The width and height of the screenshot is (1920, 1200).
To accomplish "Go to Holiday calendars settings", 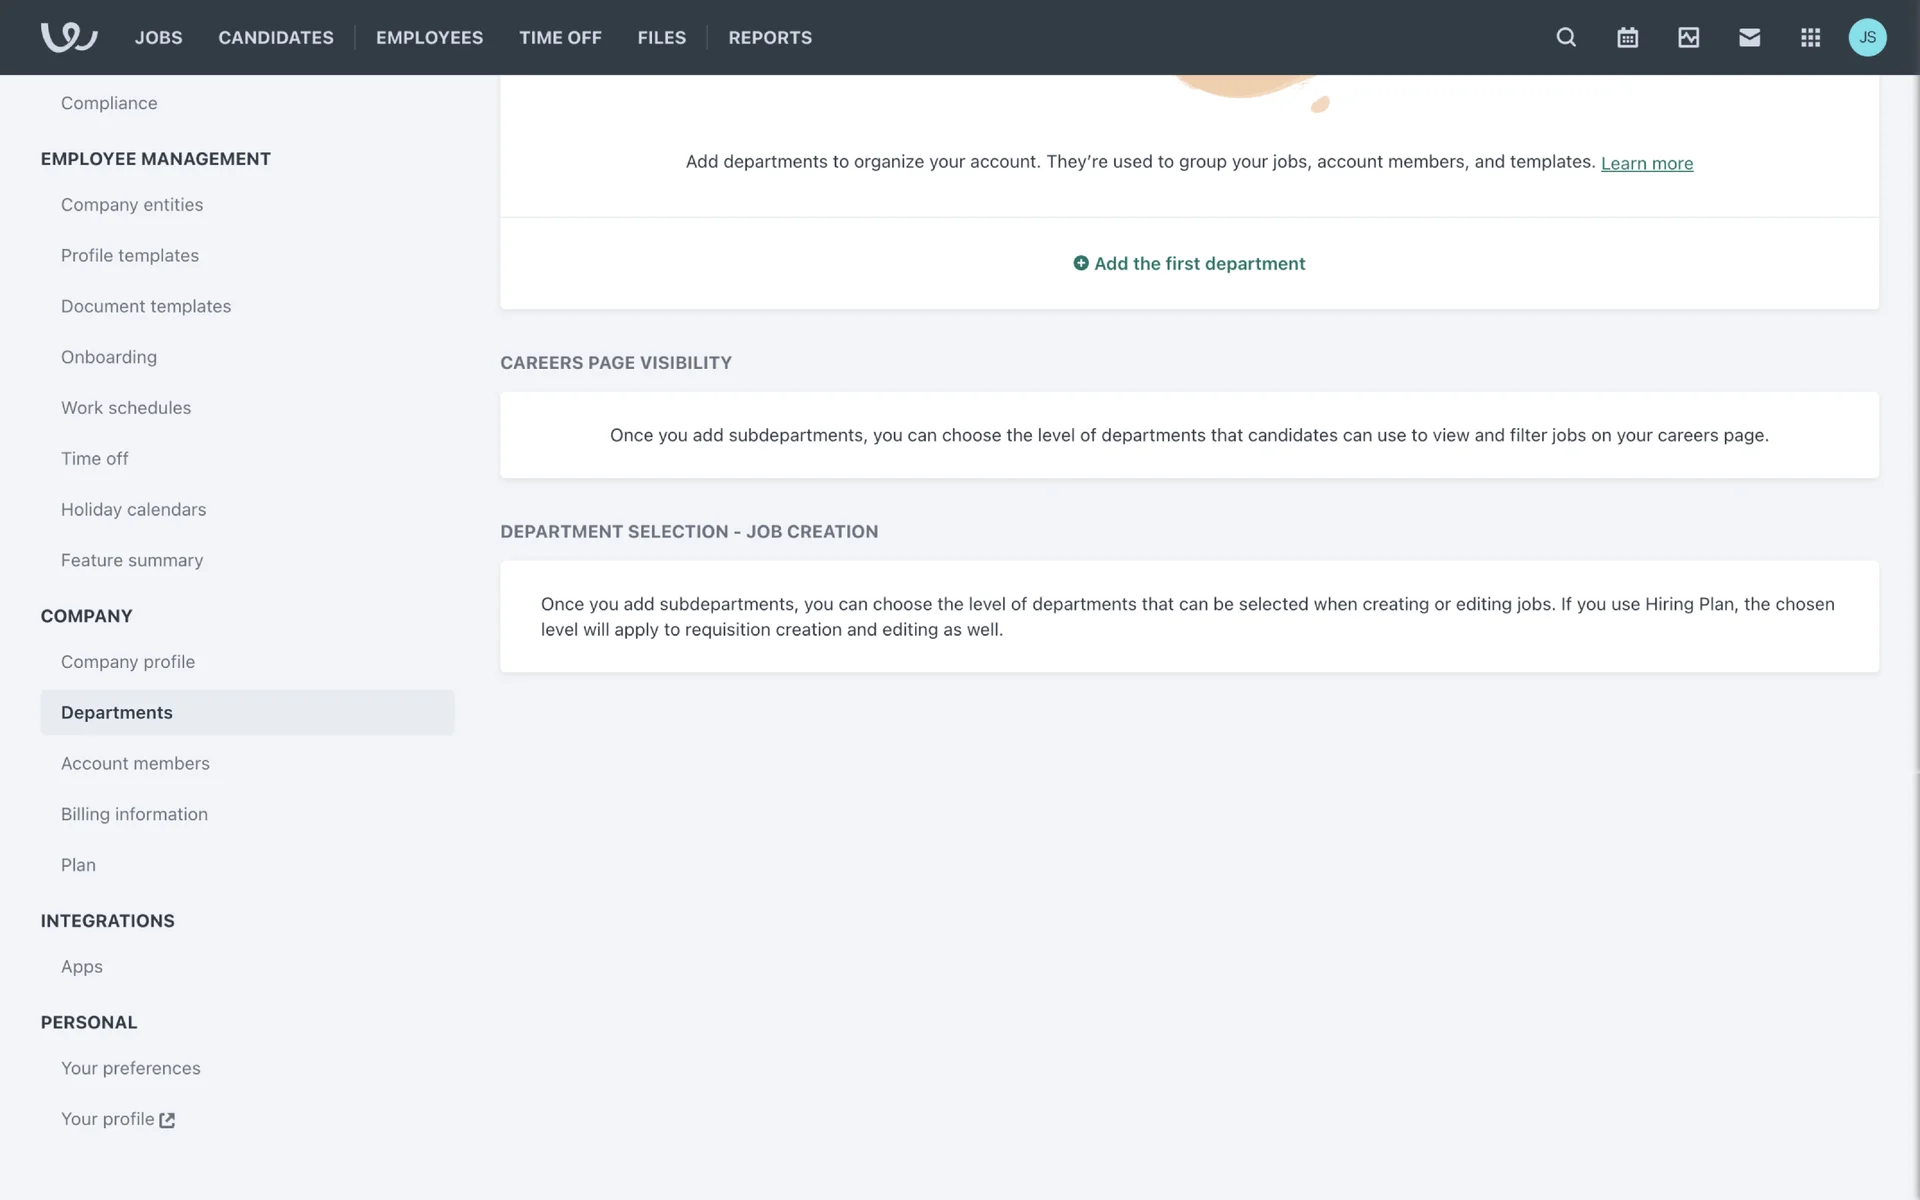I will tap(133, 509).
